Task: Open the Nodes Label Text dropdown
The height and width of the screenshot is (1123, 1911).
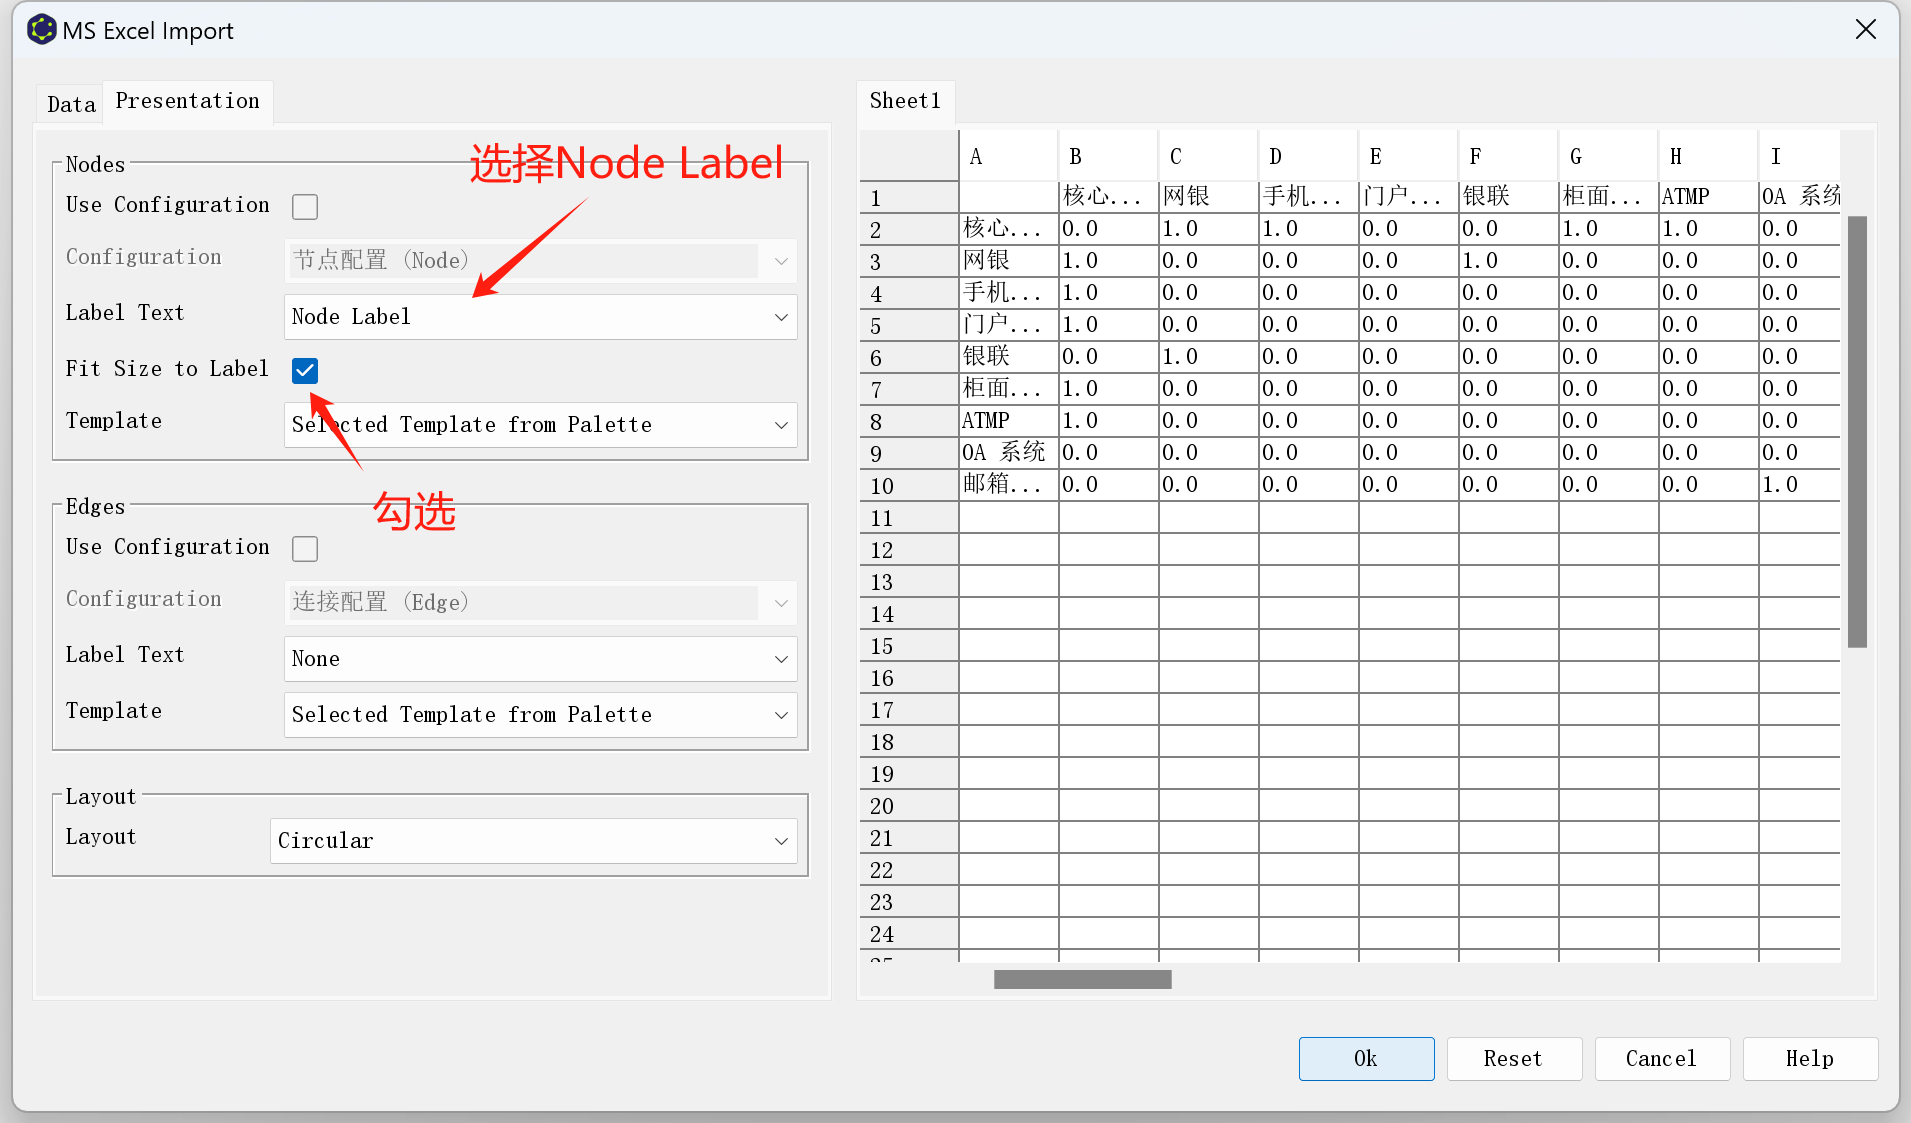Action: [540, 317]
